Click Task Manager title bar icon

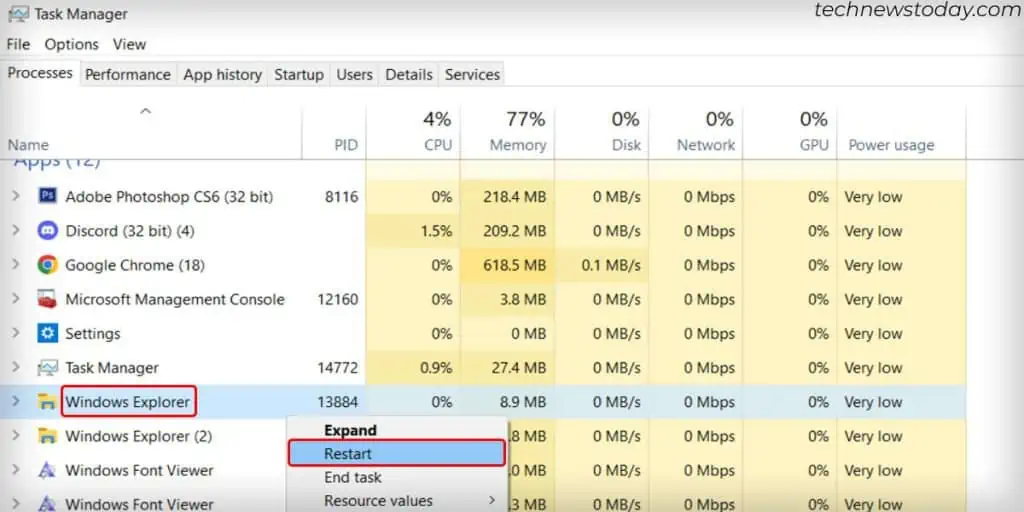19,14
